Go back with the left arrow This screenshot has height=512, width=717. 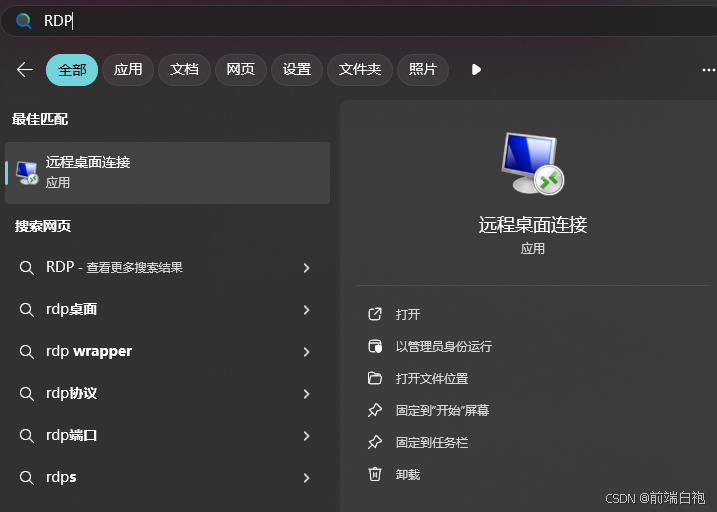(25, 70)
